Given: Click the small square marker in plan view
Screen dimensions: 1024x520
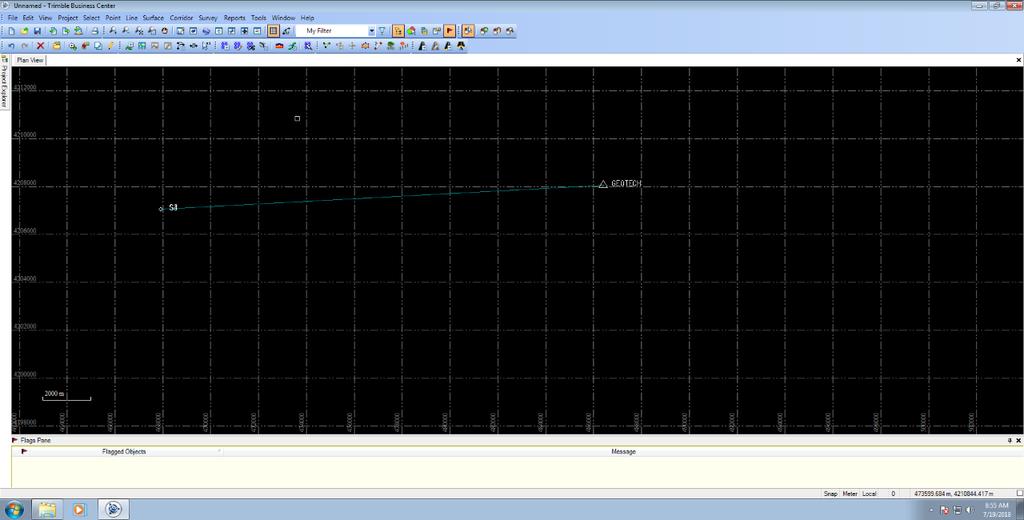Looking at the screenshot, I should [x=297, y=118].
